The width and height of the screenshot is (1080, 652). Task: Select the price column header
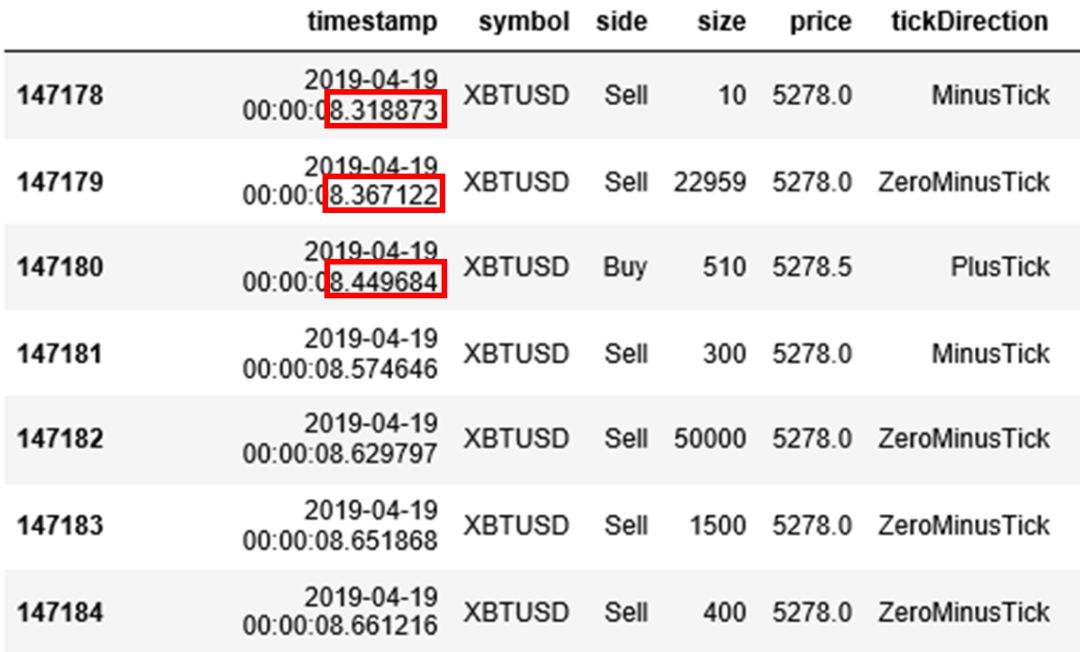pyautogui.click(x=820, y=22)
